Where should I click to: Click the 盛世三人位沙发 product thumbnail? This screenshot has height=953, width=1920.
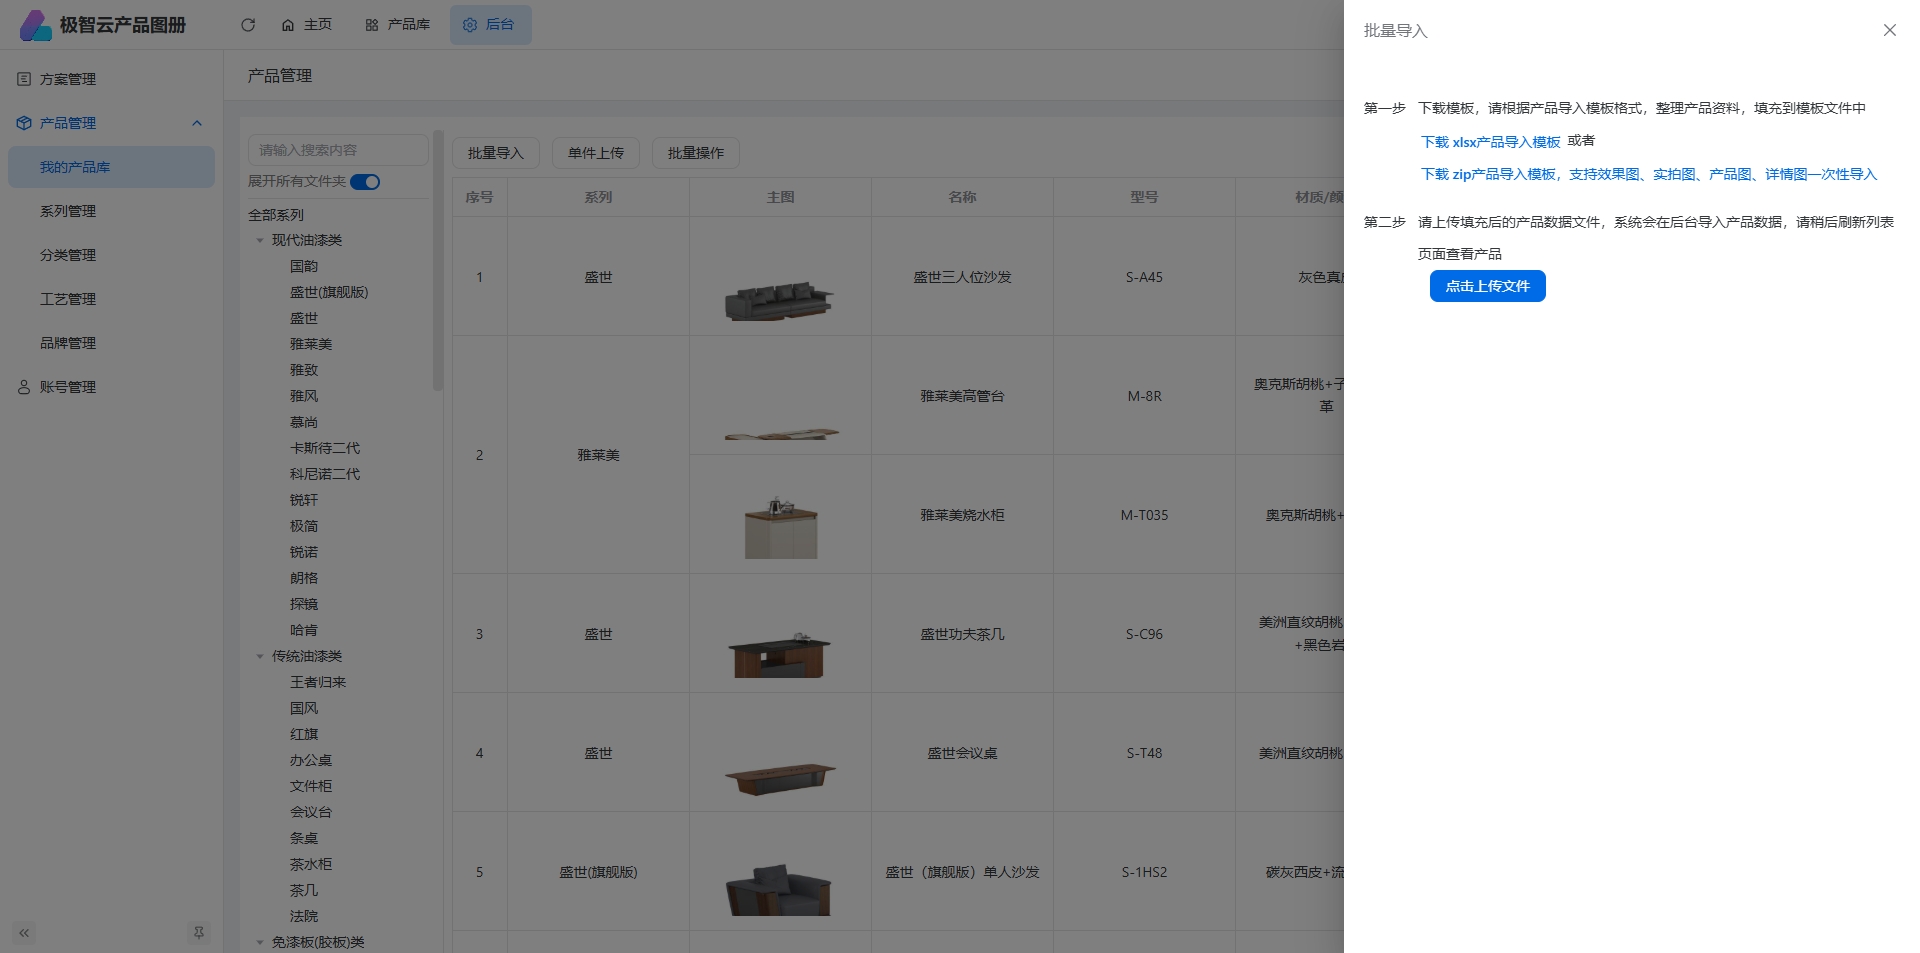[x=779, y=299]
